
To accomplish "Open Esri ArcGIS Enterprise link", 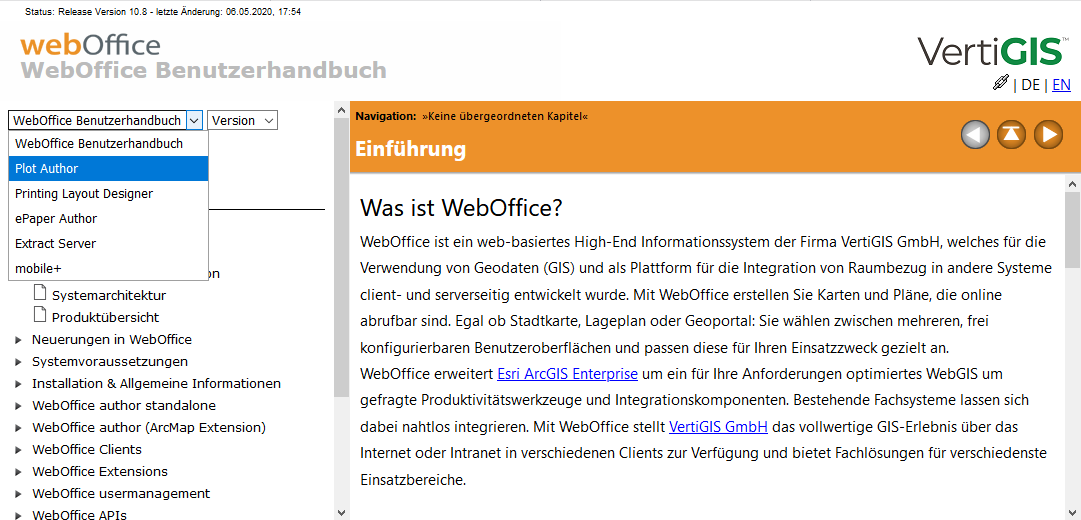I will [567, 374].
